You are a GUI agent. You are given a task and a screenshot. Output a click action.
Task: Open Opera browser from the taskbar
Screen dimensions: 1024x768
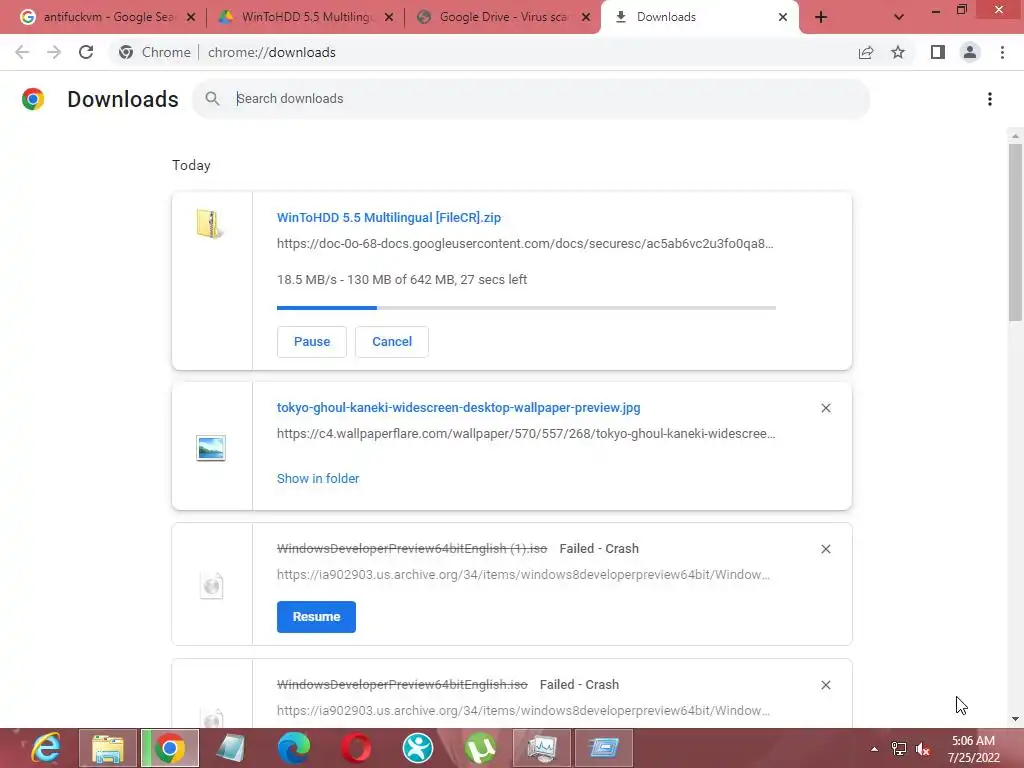click(356, 748)
